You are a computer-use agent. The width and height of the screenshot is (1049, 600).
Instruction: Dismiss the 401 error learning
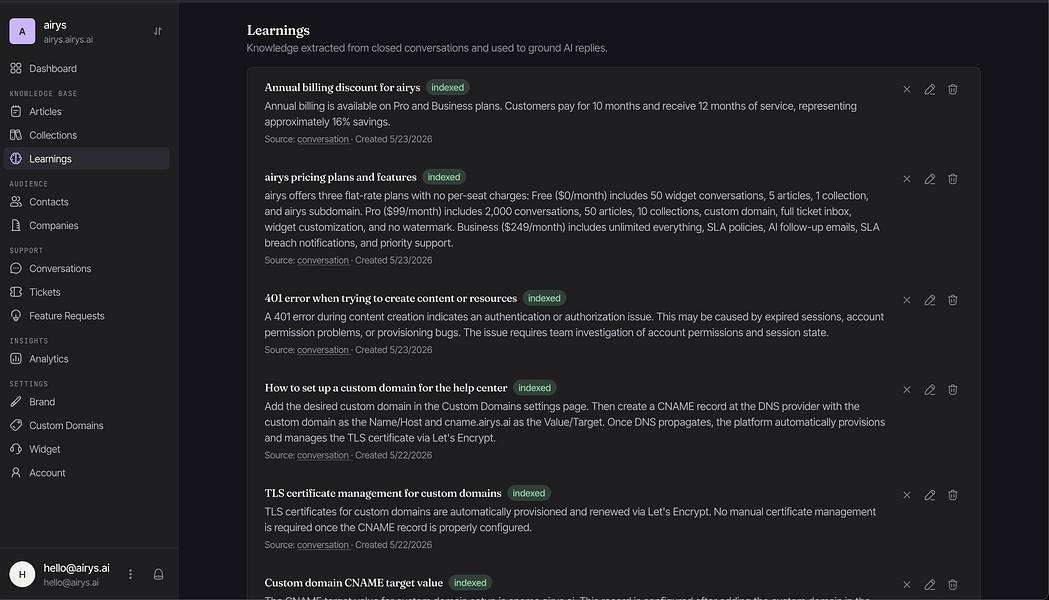click(x=907, y=300)
